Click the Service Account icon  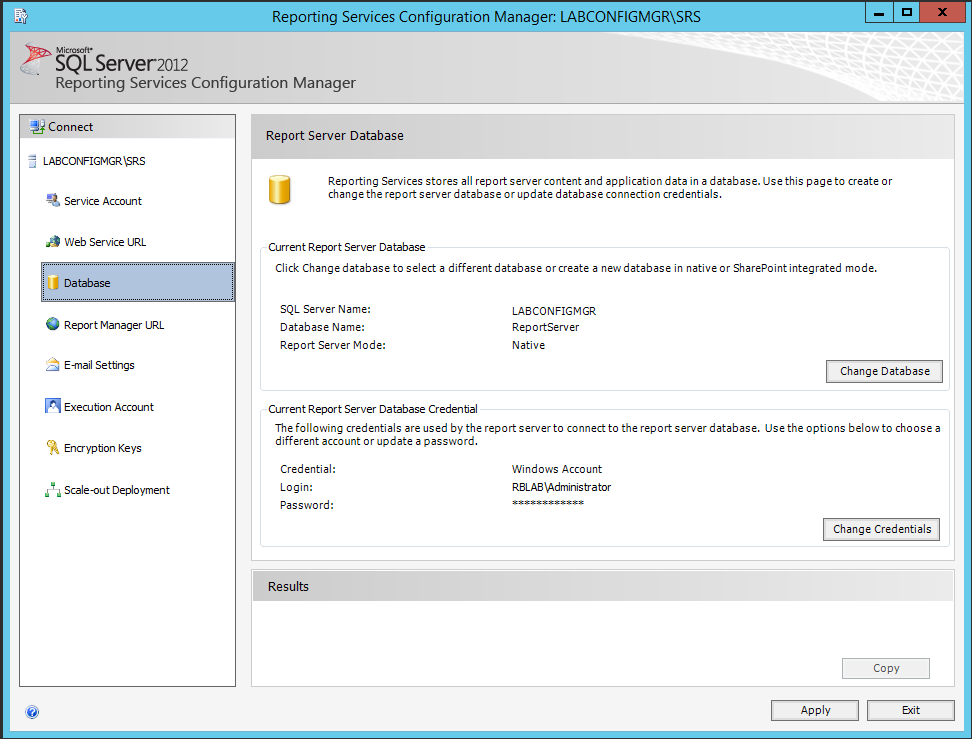coord(53,200)
